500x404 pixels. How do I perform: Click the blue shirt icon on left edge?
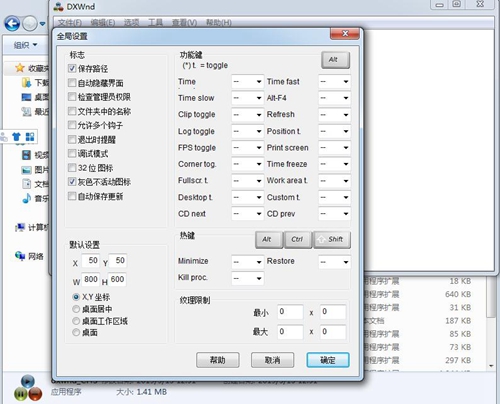[x=16, y=136]
